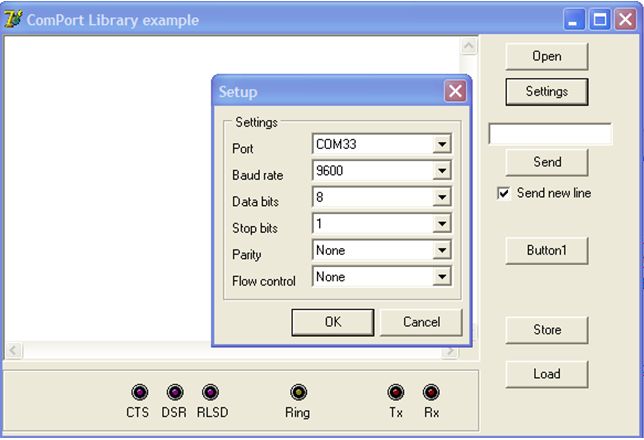This screenshot has width=644, height=440.
Task: Click the Ring indicator LED
Action: click(x=298, y=392)
